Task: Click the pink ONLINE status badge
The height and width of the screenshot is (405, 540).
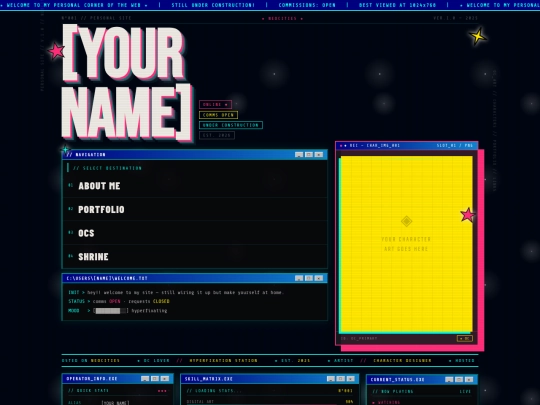Action: click(x=215, y=104)
